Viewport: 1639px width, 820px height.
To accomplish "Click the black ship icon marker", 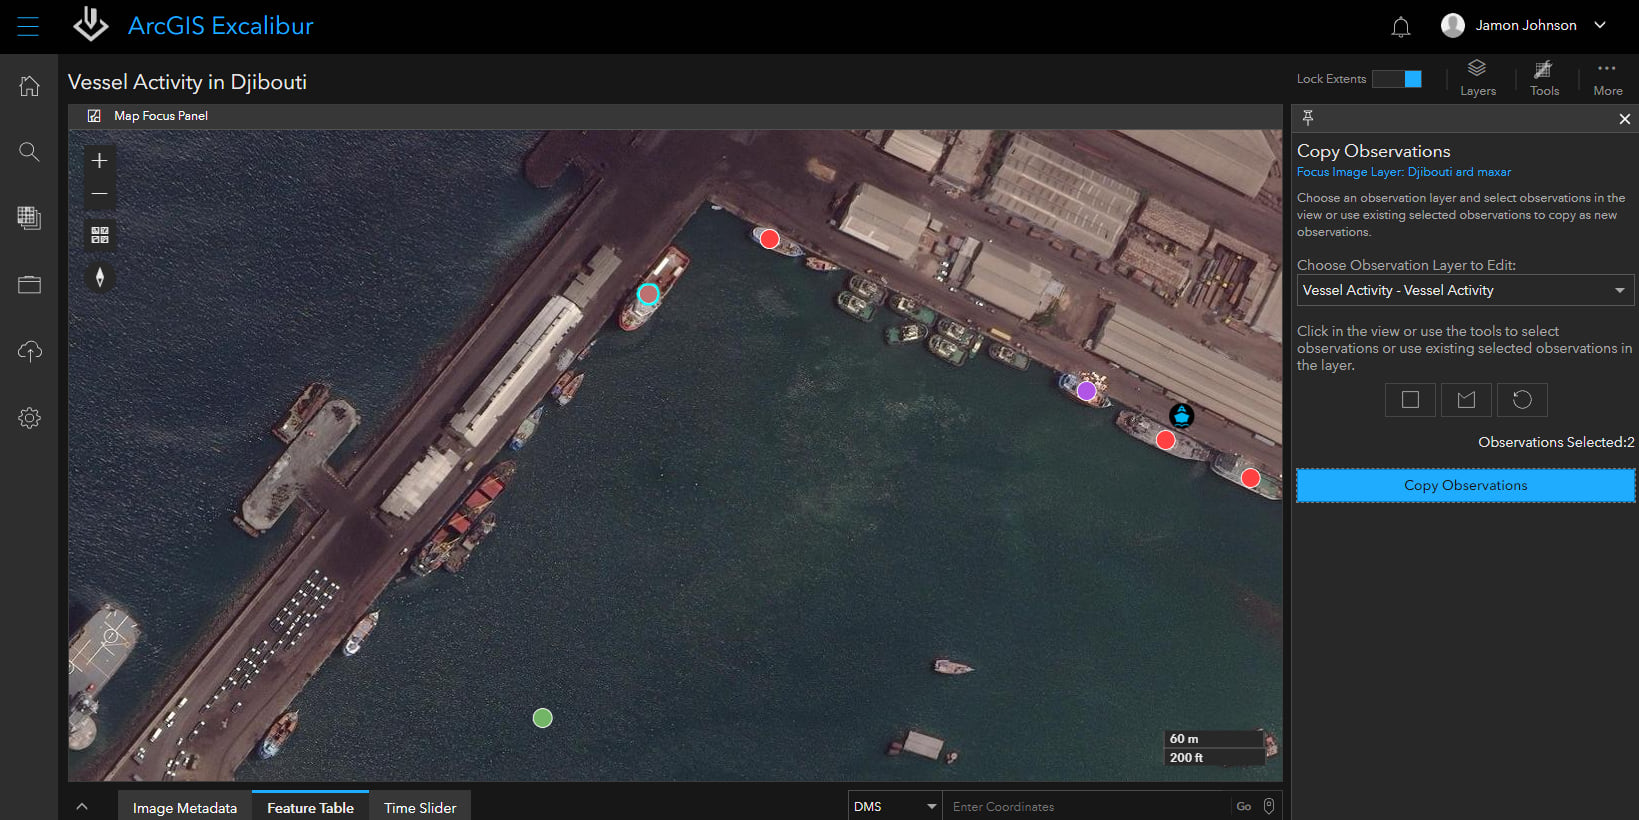I will point(1181,415).
